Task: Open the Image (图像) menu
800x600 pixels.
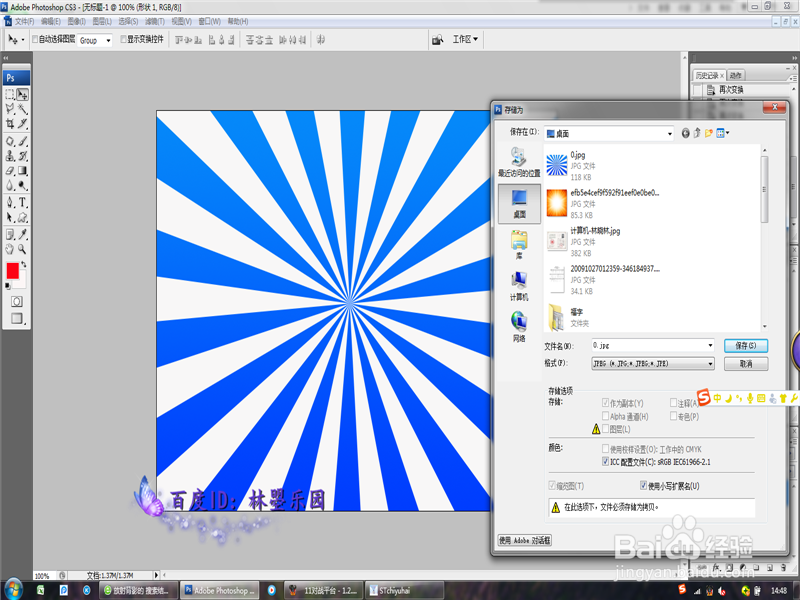Action: [77, 21]
